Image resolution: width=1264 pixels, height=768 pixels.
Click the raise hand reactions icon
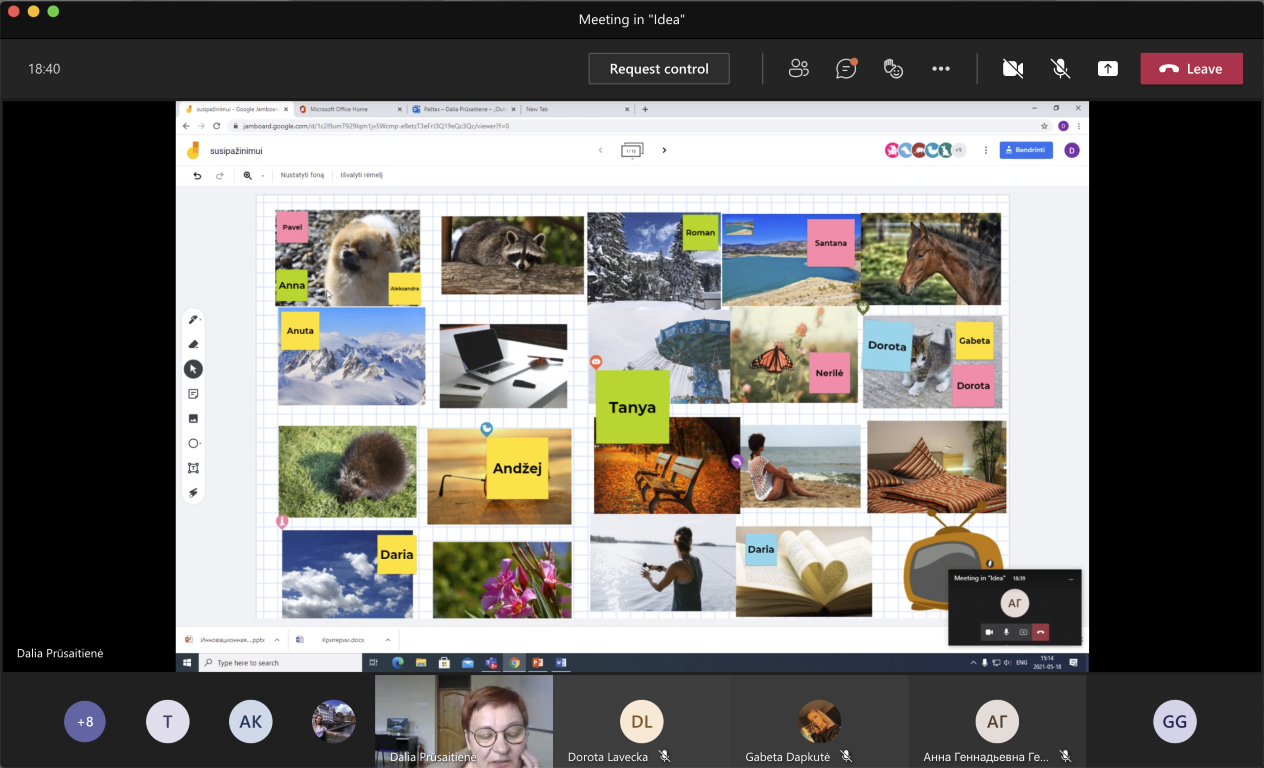[893, 69]
